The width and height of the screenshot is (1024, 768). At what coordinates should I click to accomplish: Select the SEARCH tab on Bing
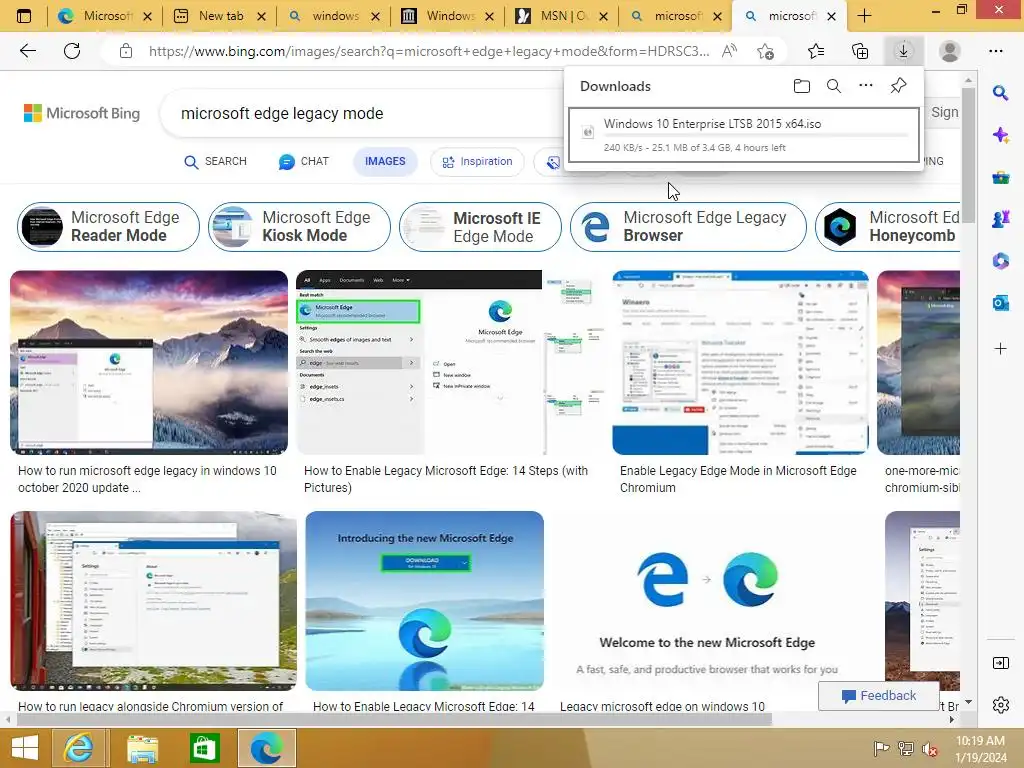[215, 161]
